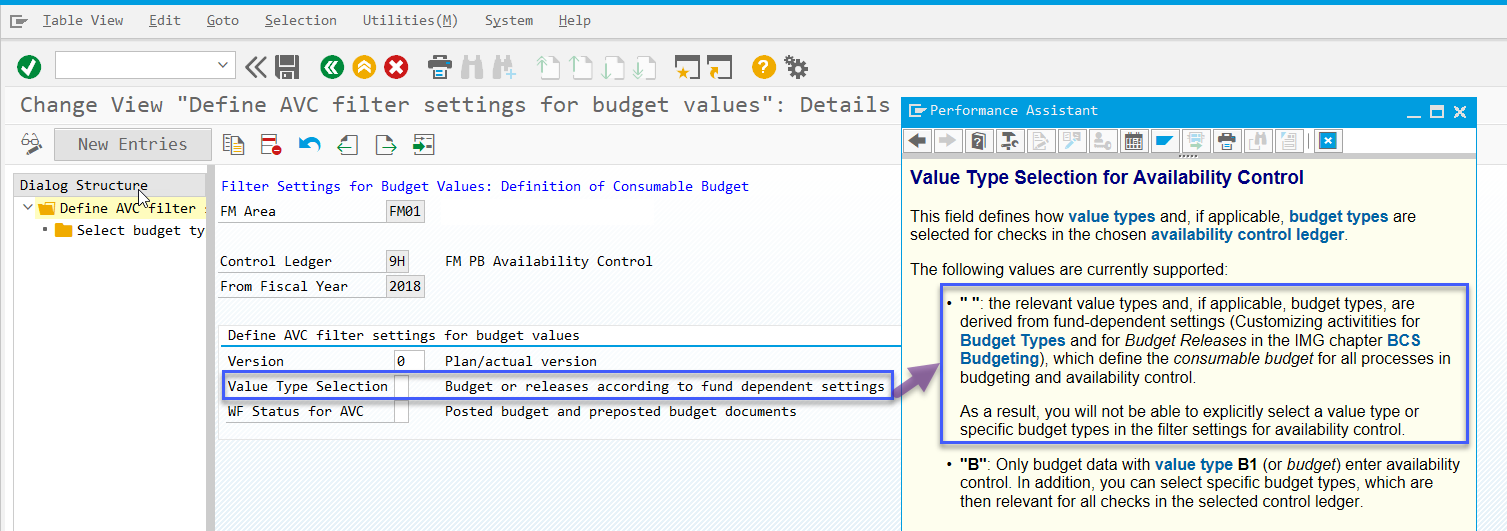Click Back arrow in Performance Assistant
The width and height of the screenshot is (1507, 531).
click(918, 141)
